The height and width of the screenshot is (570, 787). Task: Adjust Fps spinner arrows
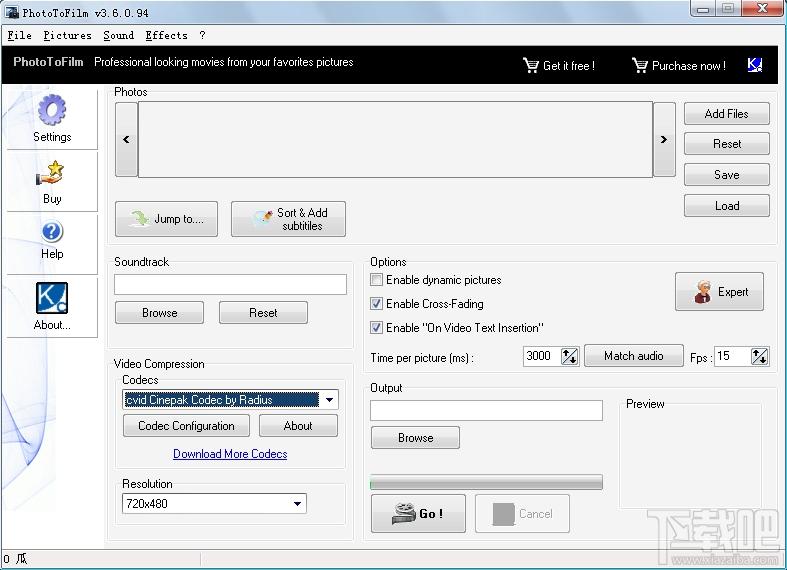coord(759,356)
